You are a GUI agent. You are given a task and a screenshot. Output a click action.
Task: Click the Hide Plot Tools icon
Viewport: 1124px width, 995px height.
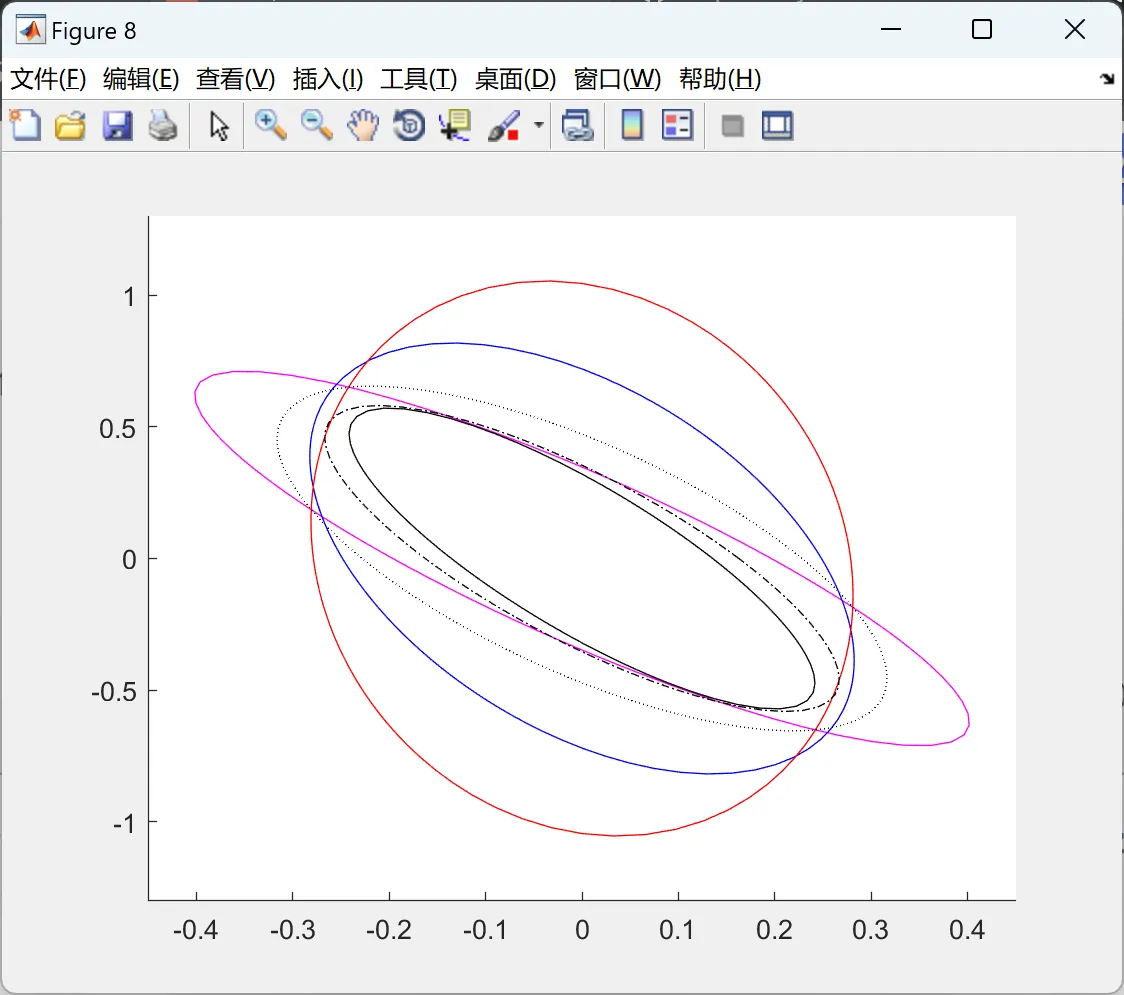coord(732,126)
